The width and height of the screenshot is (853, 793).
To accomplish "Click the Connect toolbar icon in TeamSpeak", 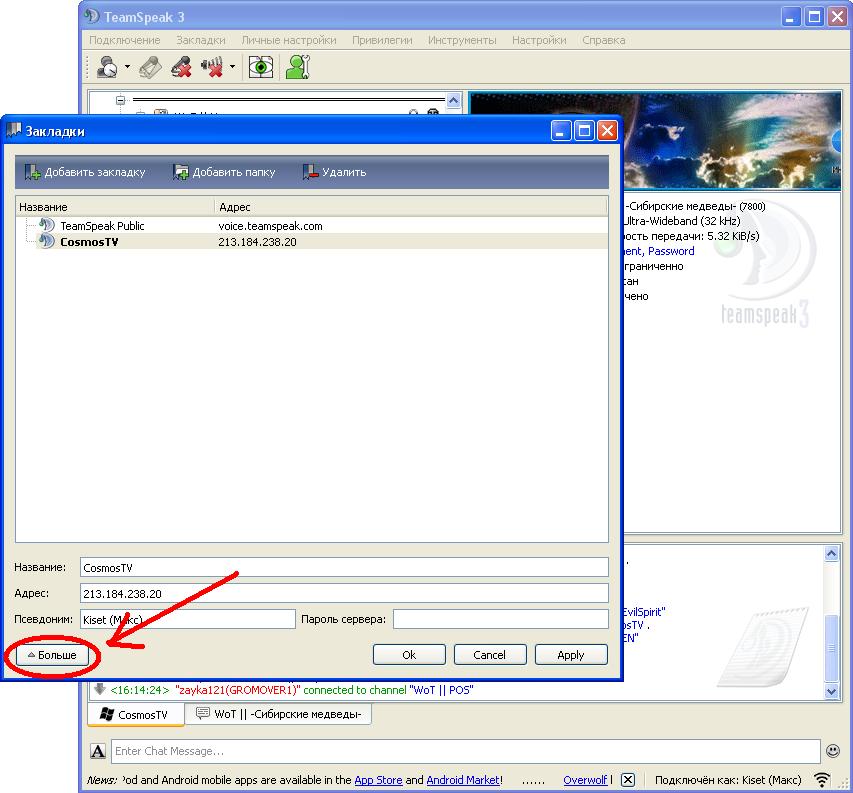I will pos(106,67).
